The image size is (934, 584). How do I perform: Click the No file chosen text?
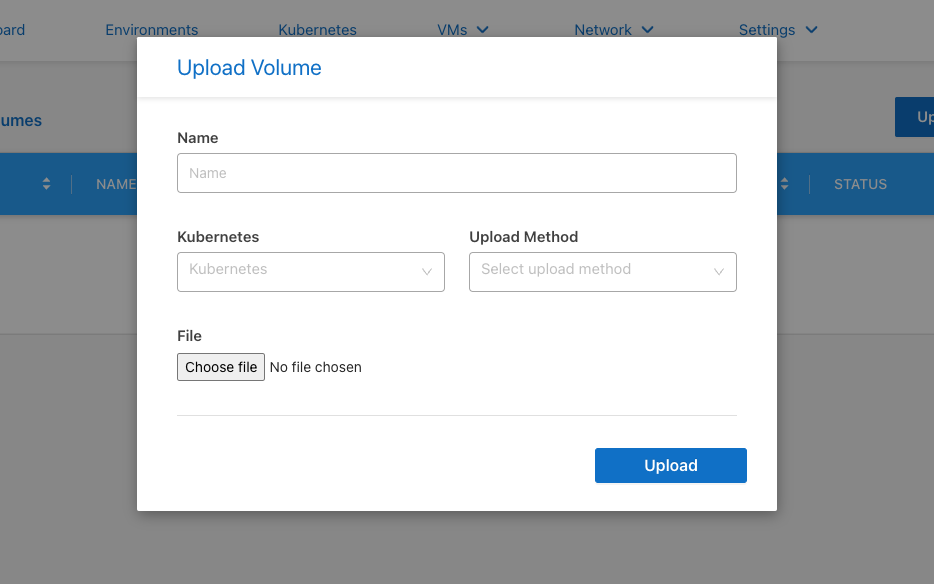(x=316, y=367)
